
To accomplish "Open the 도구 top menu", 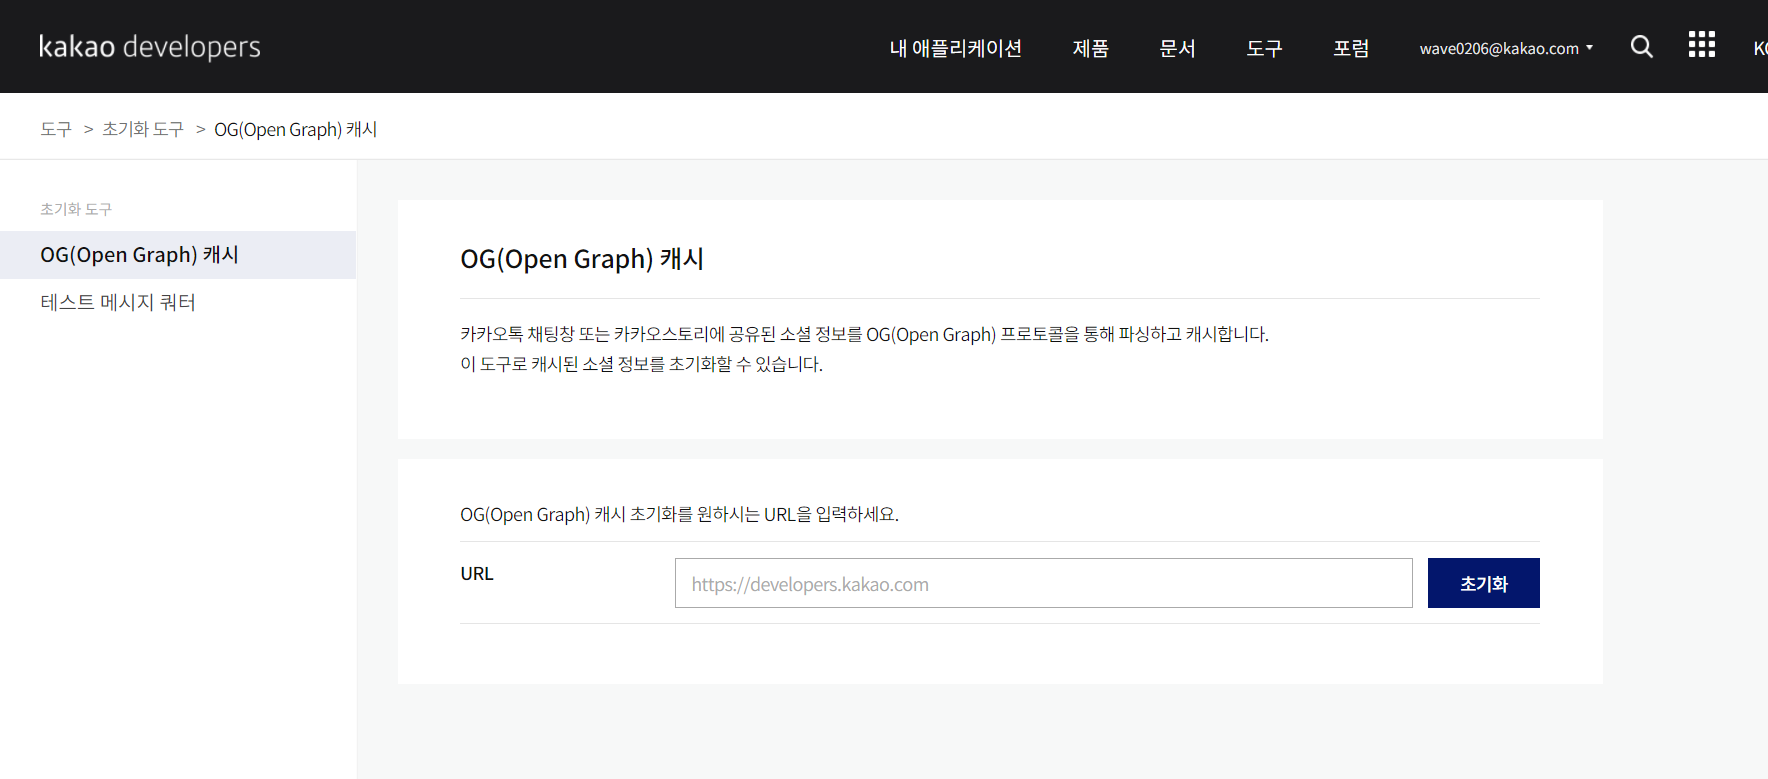I will point(1264,48).
